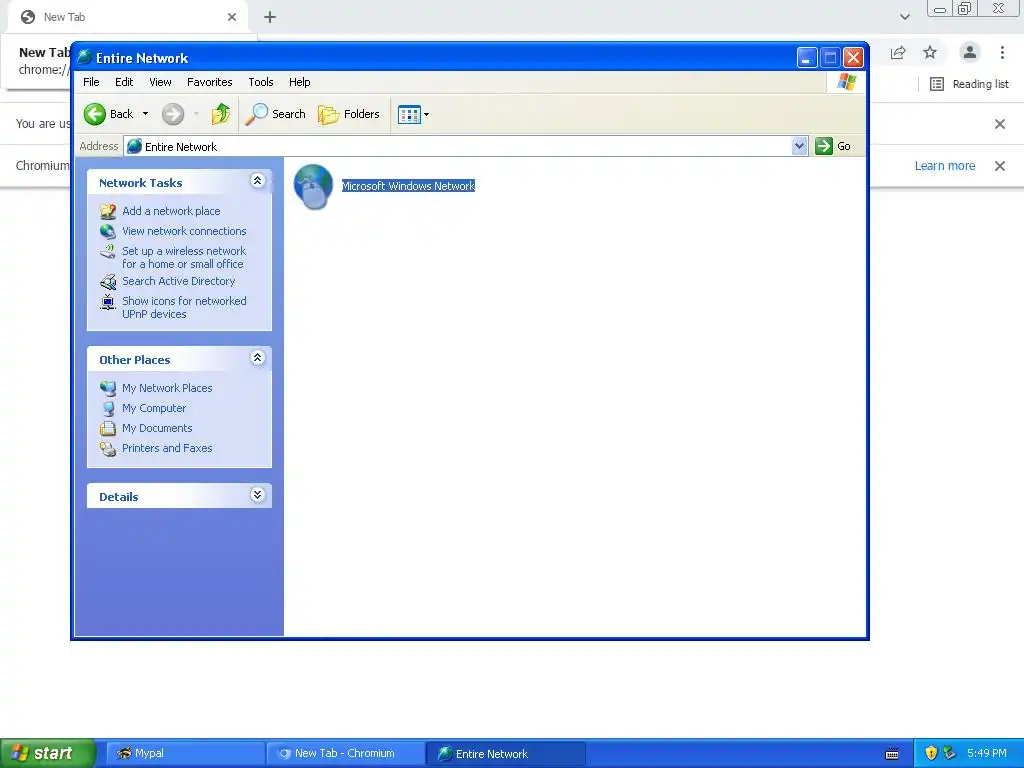Switch to New Tab - Chromium taskbar button
This screenshot has height=768, width=1024.
345,753
